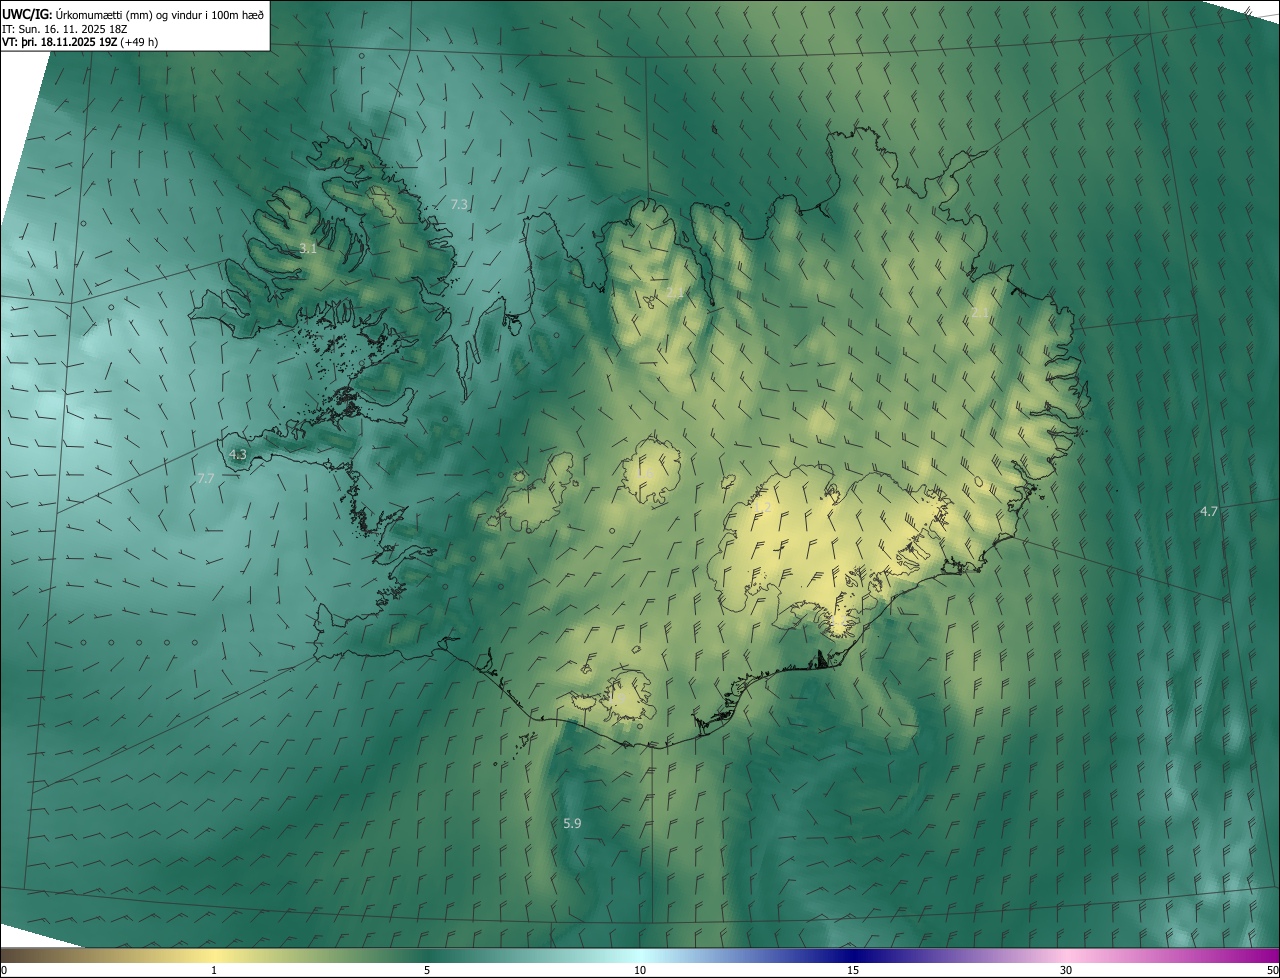
Task: Click the 5.9 value south of Iceland
Action: click(x=572, y=824)
